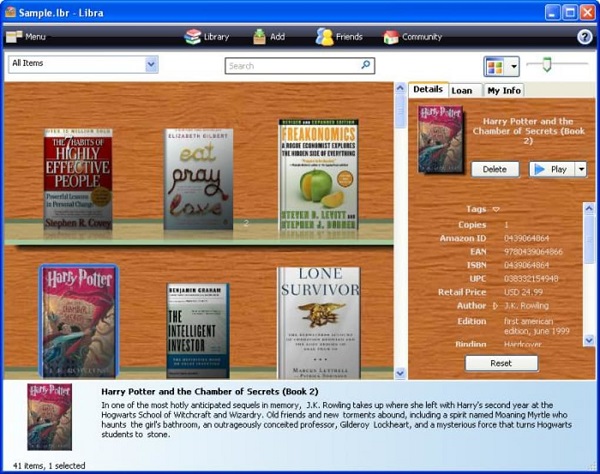Viewport: 600px width, 474px height.
Task: Switch to the My Info tab
Action: pos(504,90)
